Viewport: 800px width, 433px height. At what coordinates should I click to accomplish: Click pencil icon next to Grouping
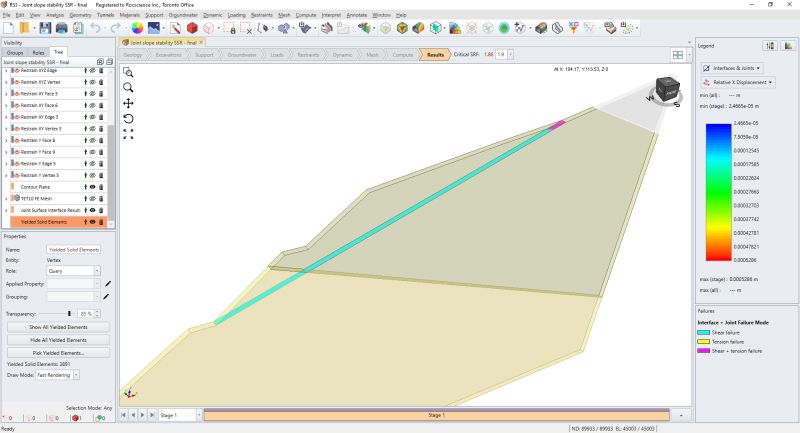point(106,296)
